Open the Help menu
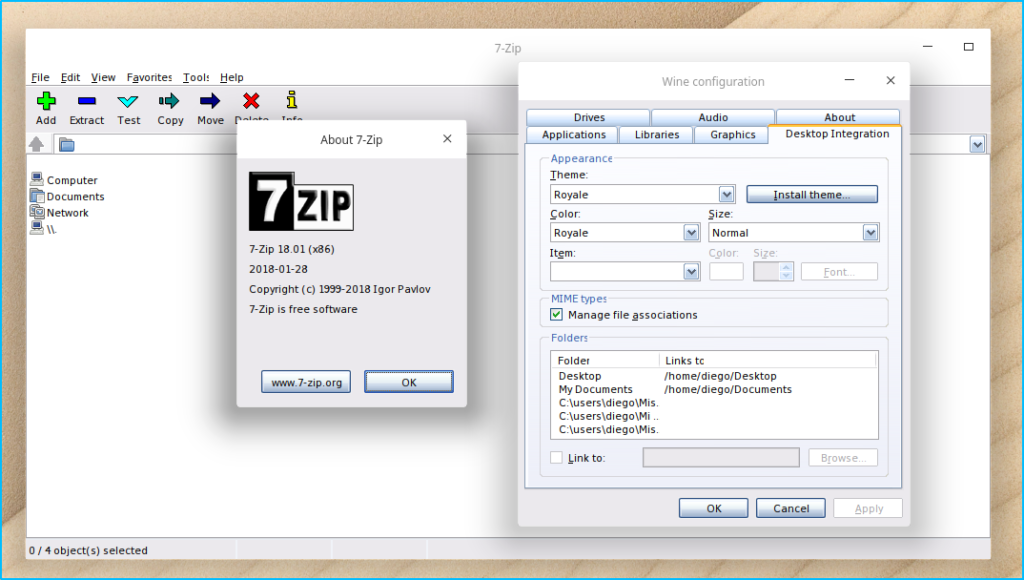The width and height of the screenshot is (1024, 580). click(x=232, y=77)
